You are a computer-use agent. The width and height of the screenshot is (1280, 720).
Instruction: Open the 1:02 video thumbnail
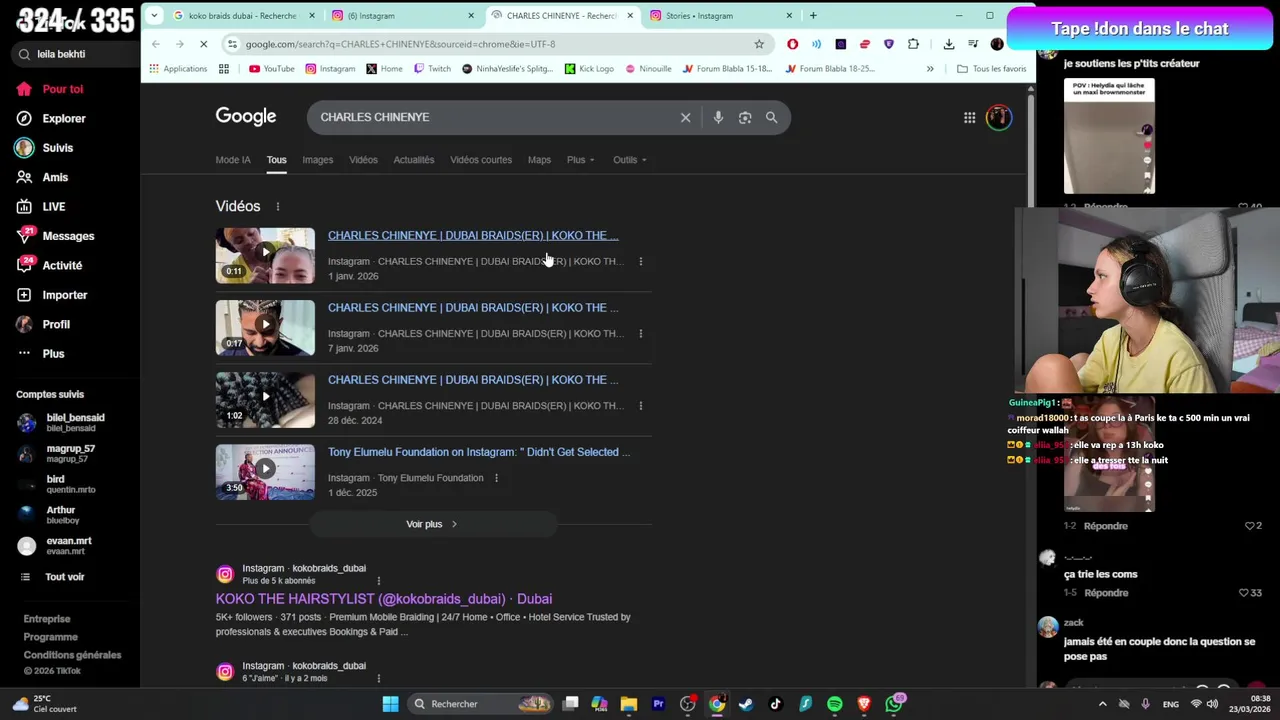(x=265, y=400)
